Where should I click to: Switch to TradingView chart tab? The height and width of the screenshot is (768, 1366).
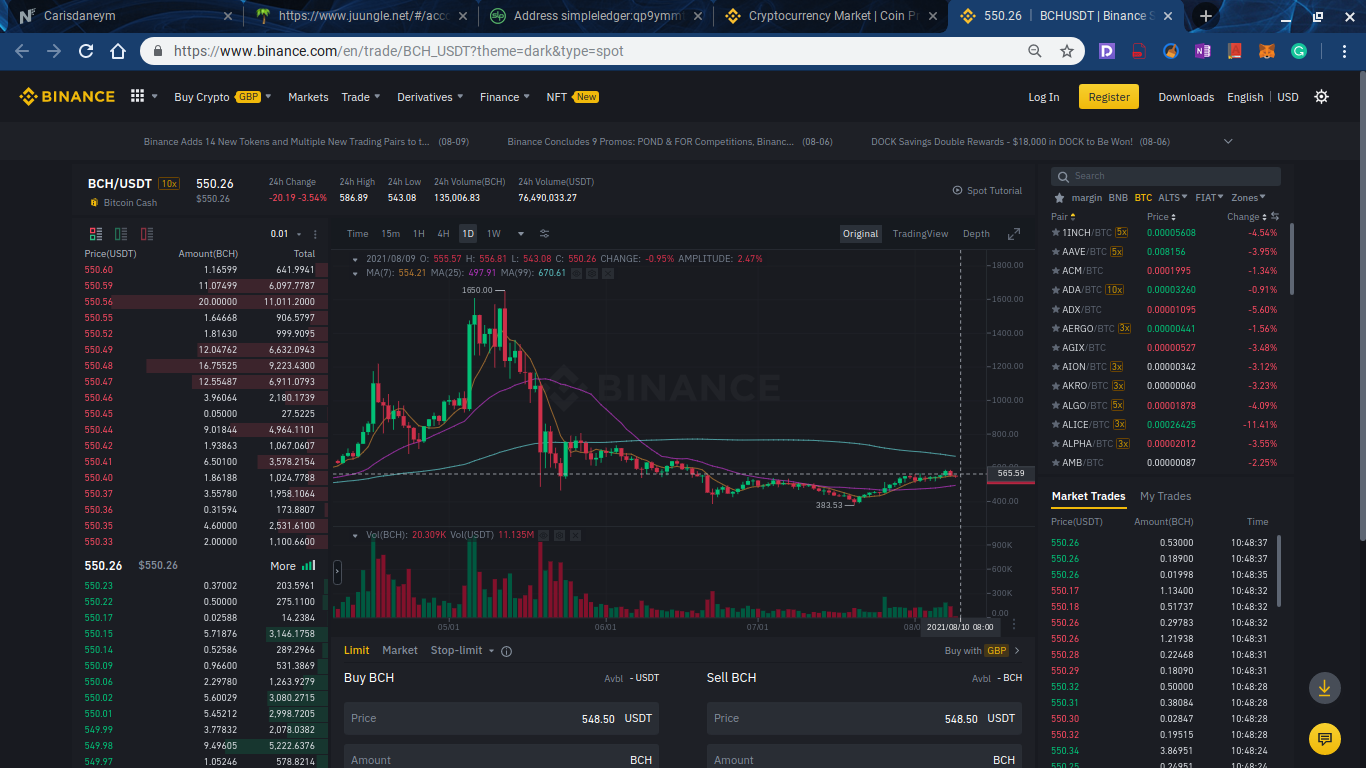[x=920, y=234]
